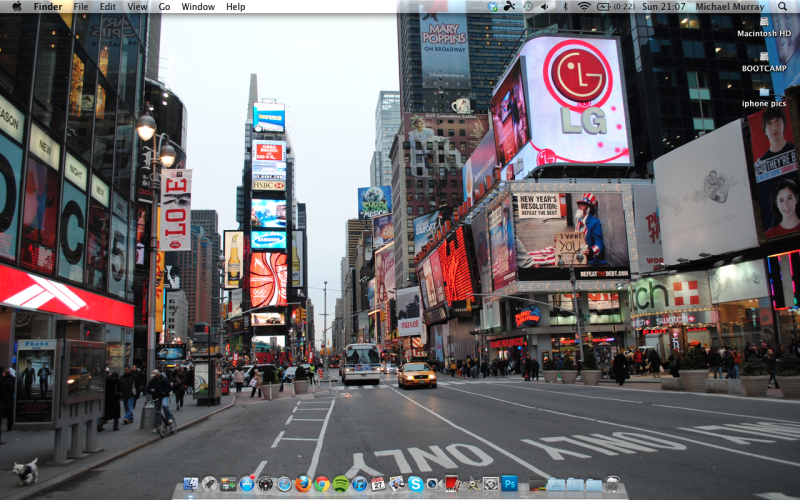Open Finder from the Dock
Viewport: 800px width, 500px height.
tap(191, 483)
